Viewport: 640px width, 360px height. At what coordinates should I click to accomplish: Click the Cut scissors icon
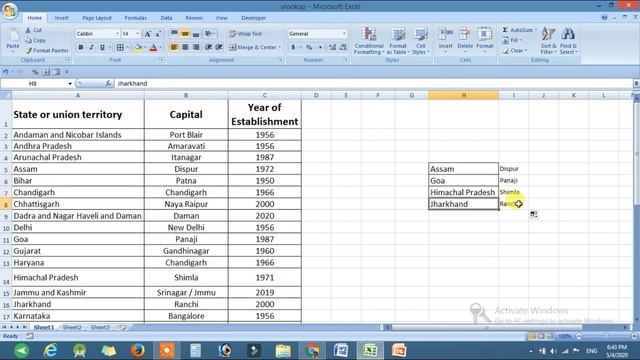click(x=28, y=30)
